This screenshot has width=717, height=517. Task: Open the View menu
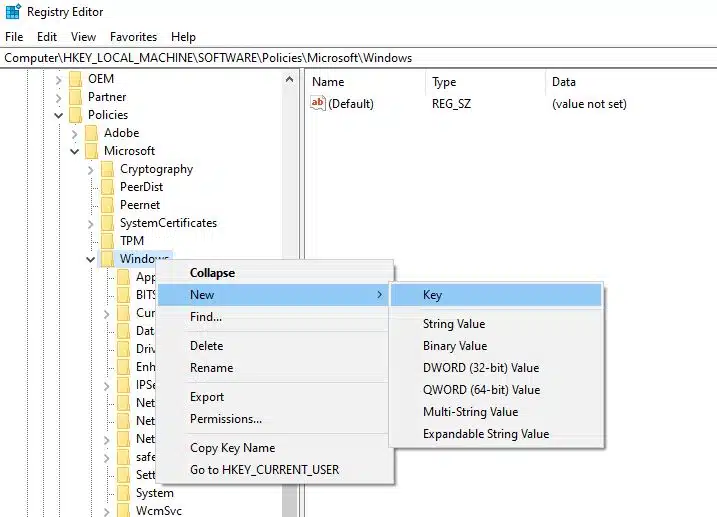pyautogui.click(x=83, y=37)
